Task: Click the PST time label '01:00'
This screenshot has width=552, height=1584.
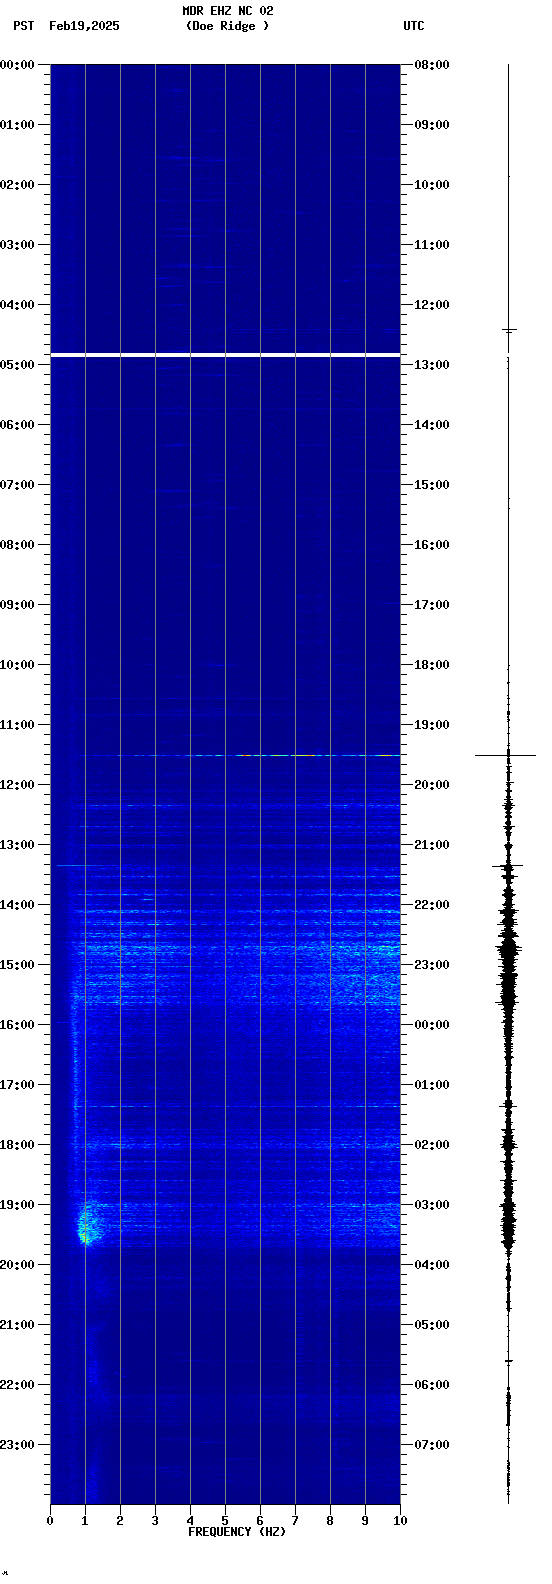Action: (x=18, y=125)
